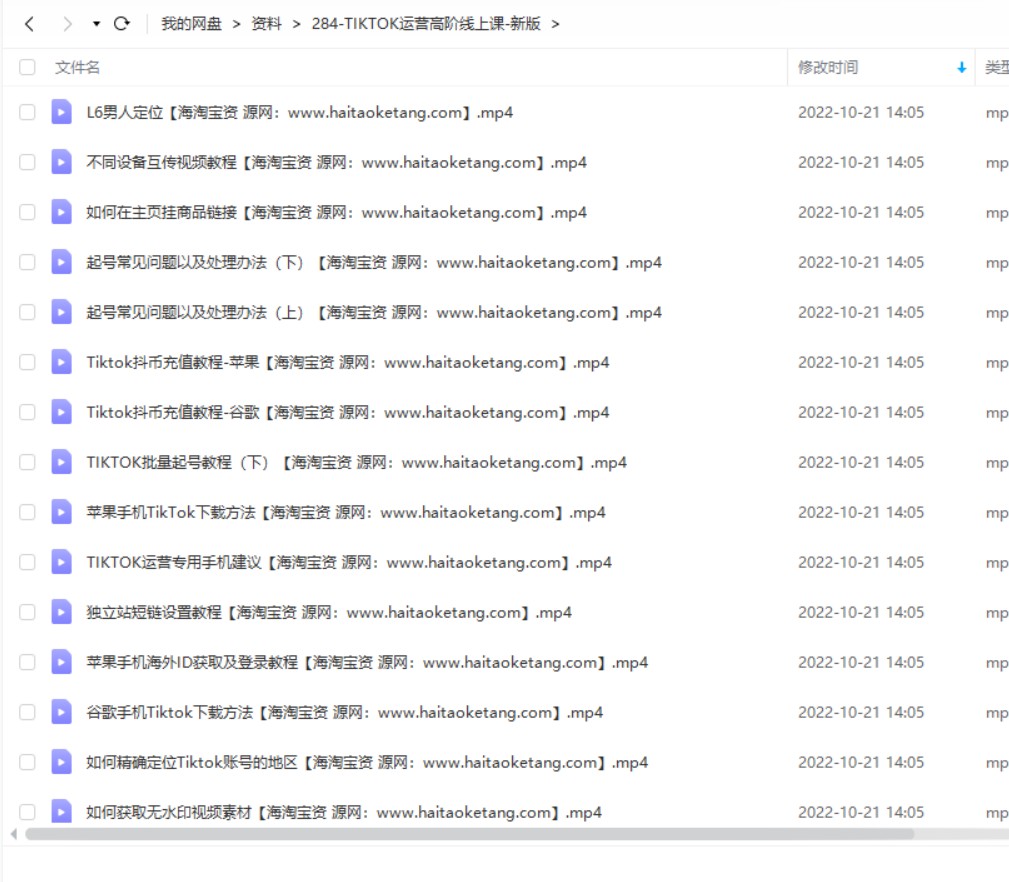Click video icon of 谷歌手机Tiktok下载方法
This screenshot has width=1009, height=882.
click(61, 712)
